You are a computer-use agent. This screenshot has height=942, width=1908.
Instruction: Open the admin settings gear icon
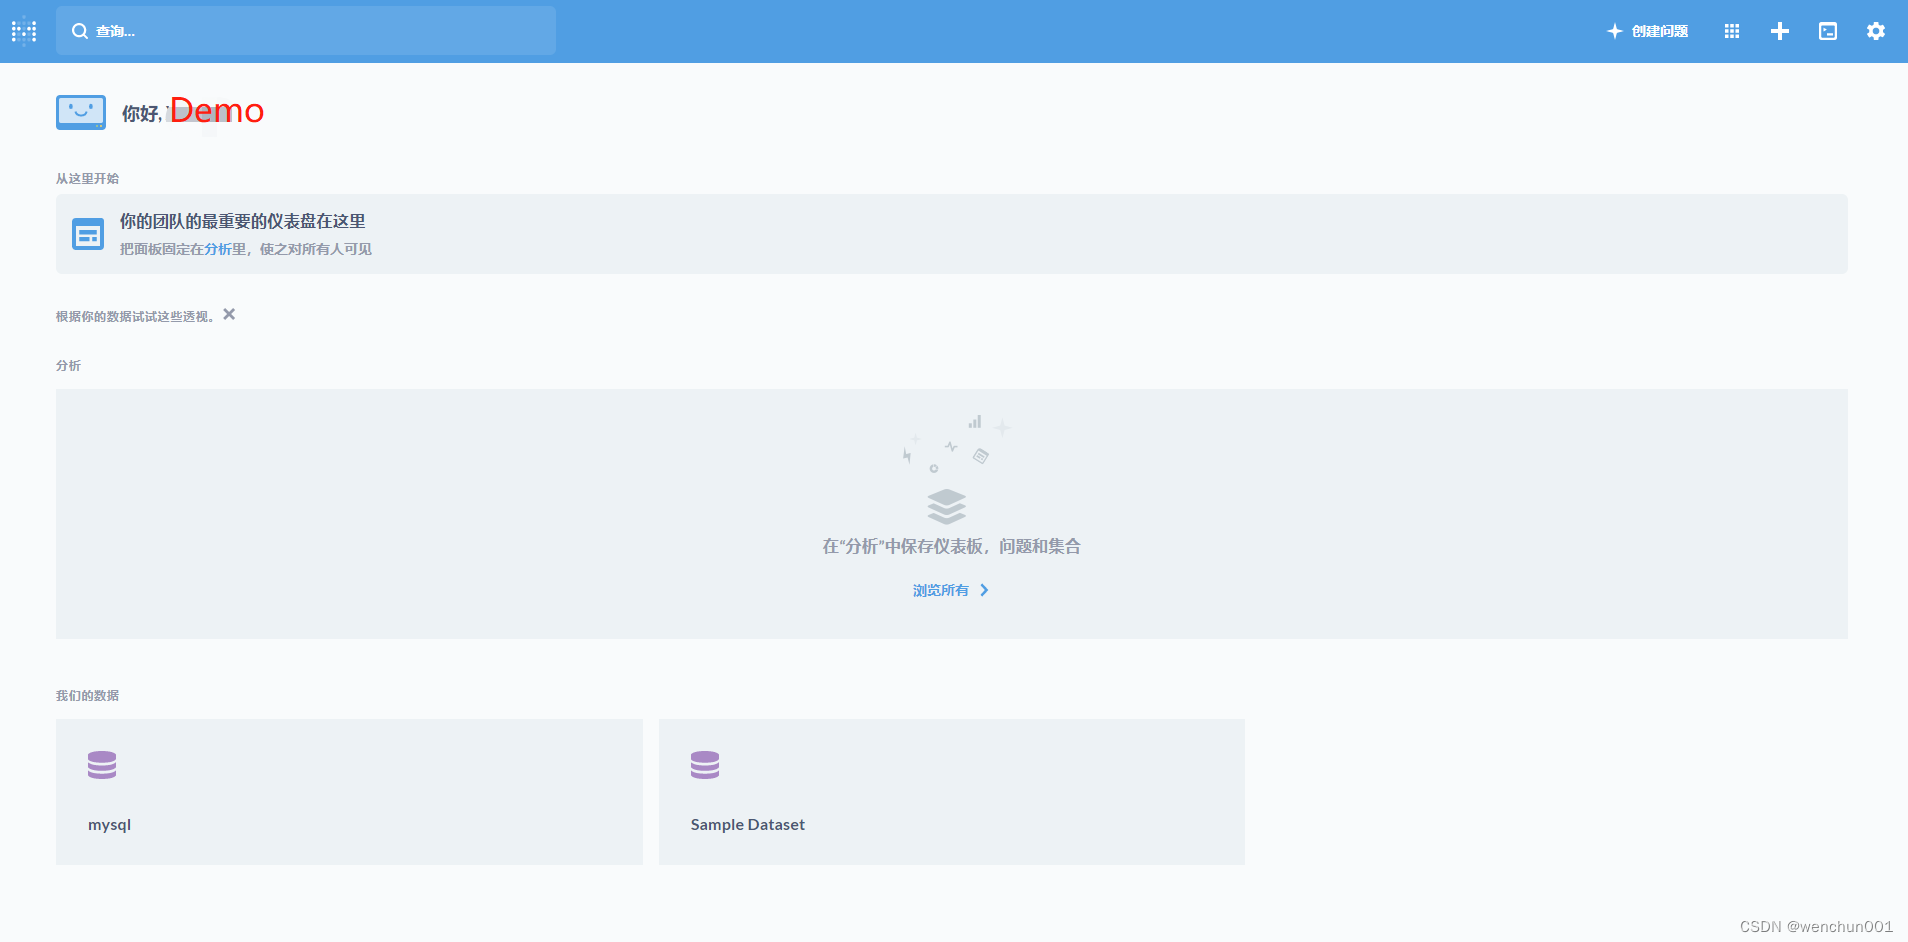[1876, 31]
